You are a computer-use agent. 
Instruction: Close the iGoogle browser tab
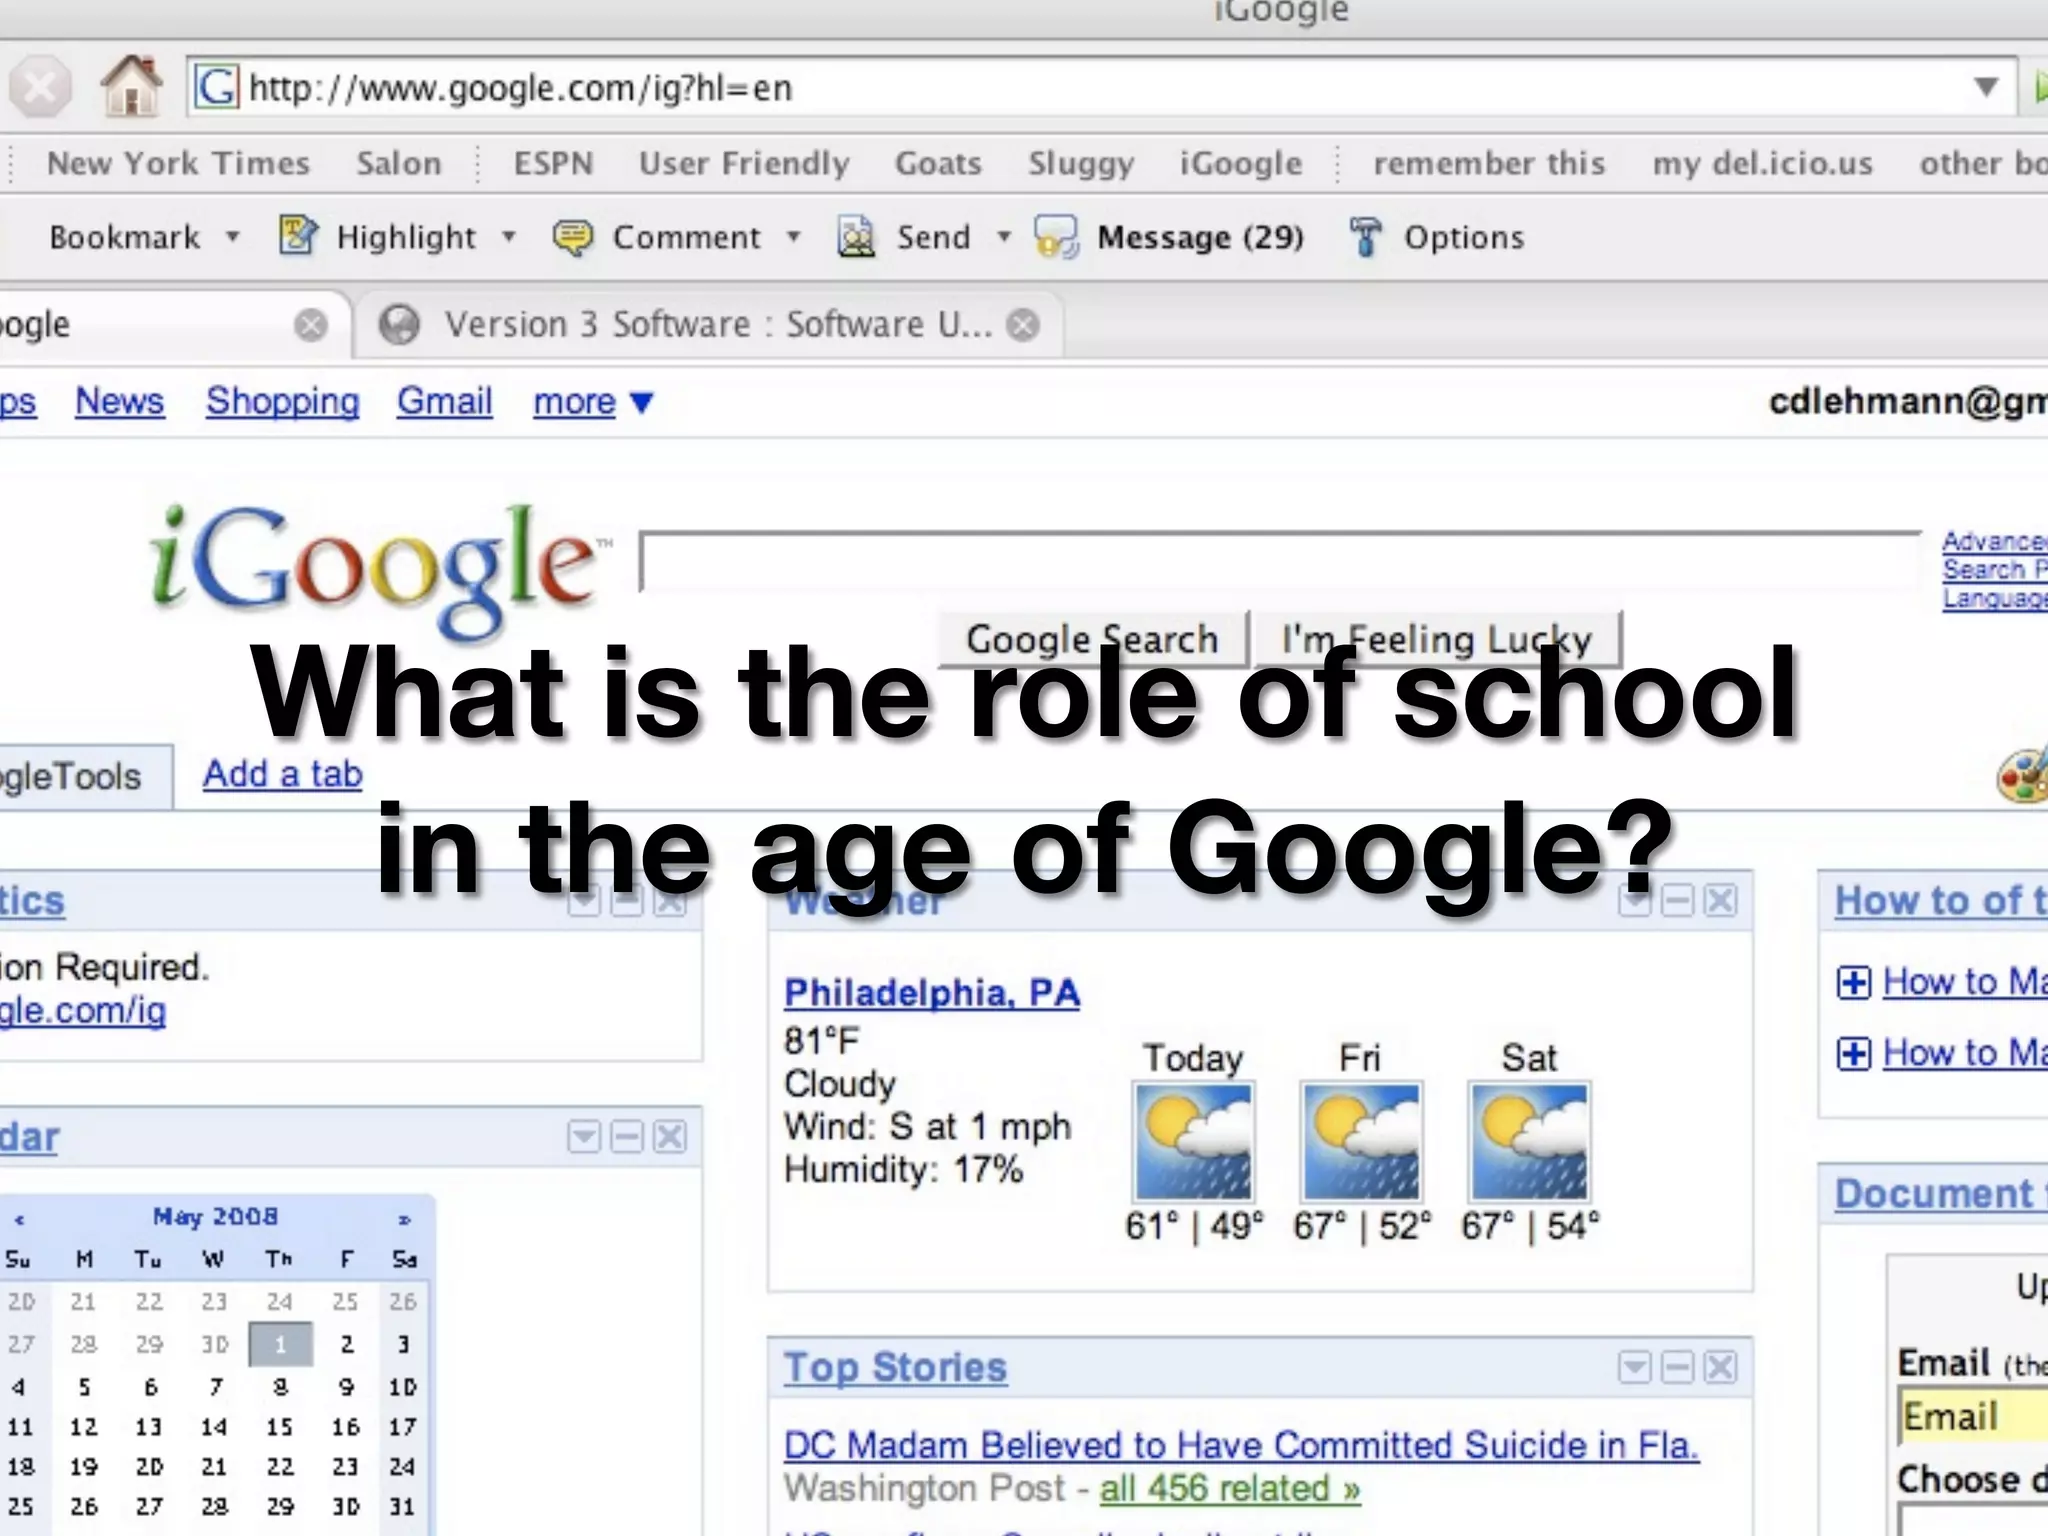(x=311, y=325)
